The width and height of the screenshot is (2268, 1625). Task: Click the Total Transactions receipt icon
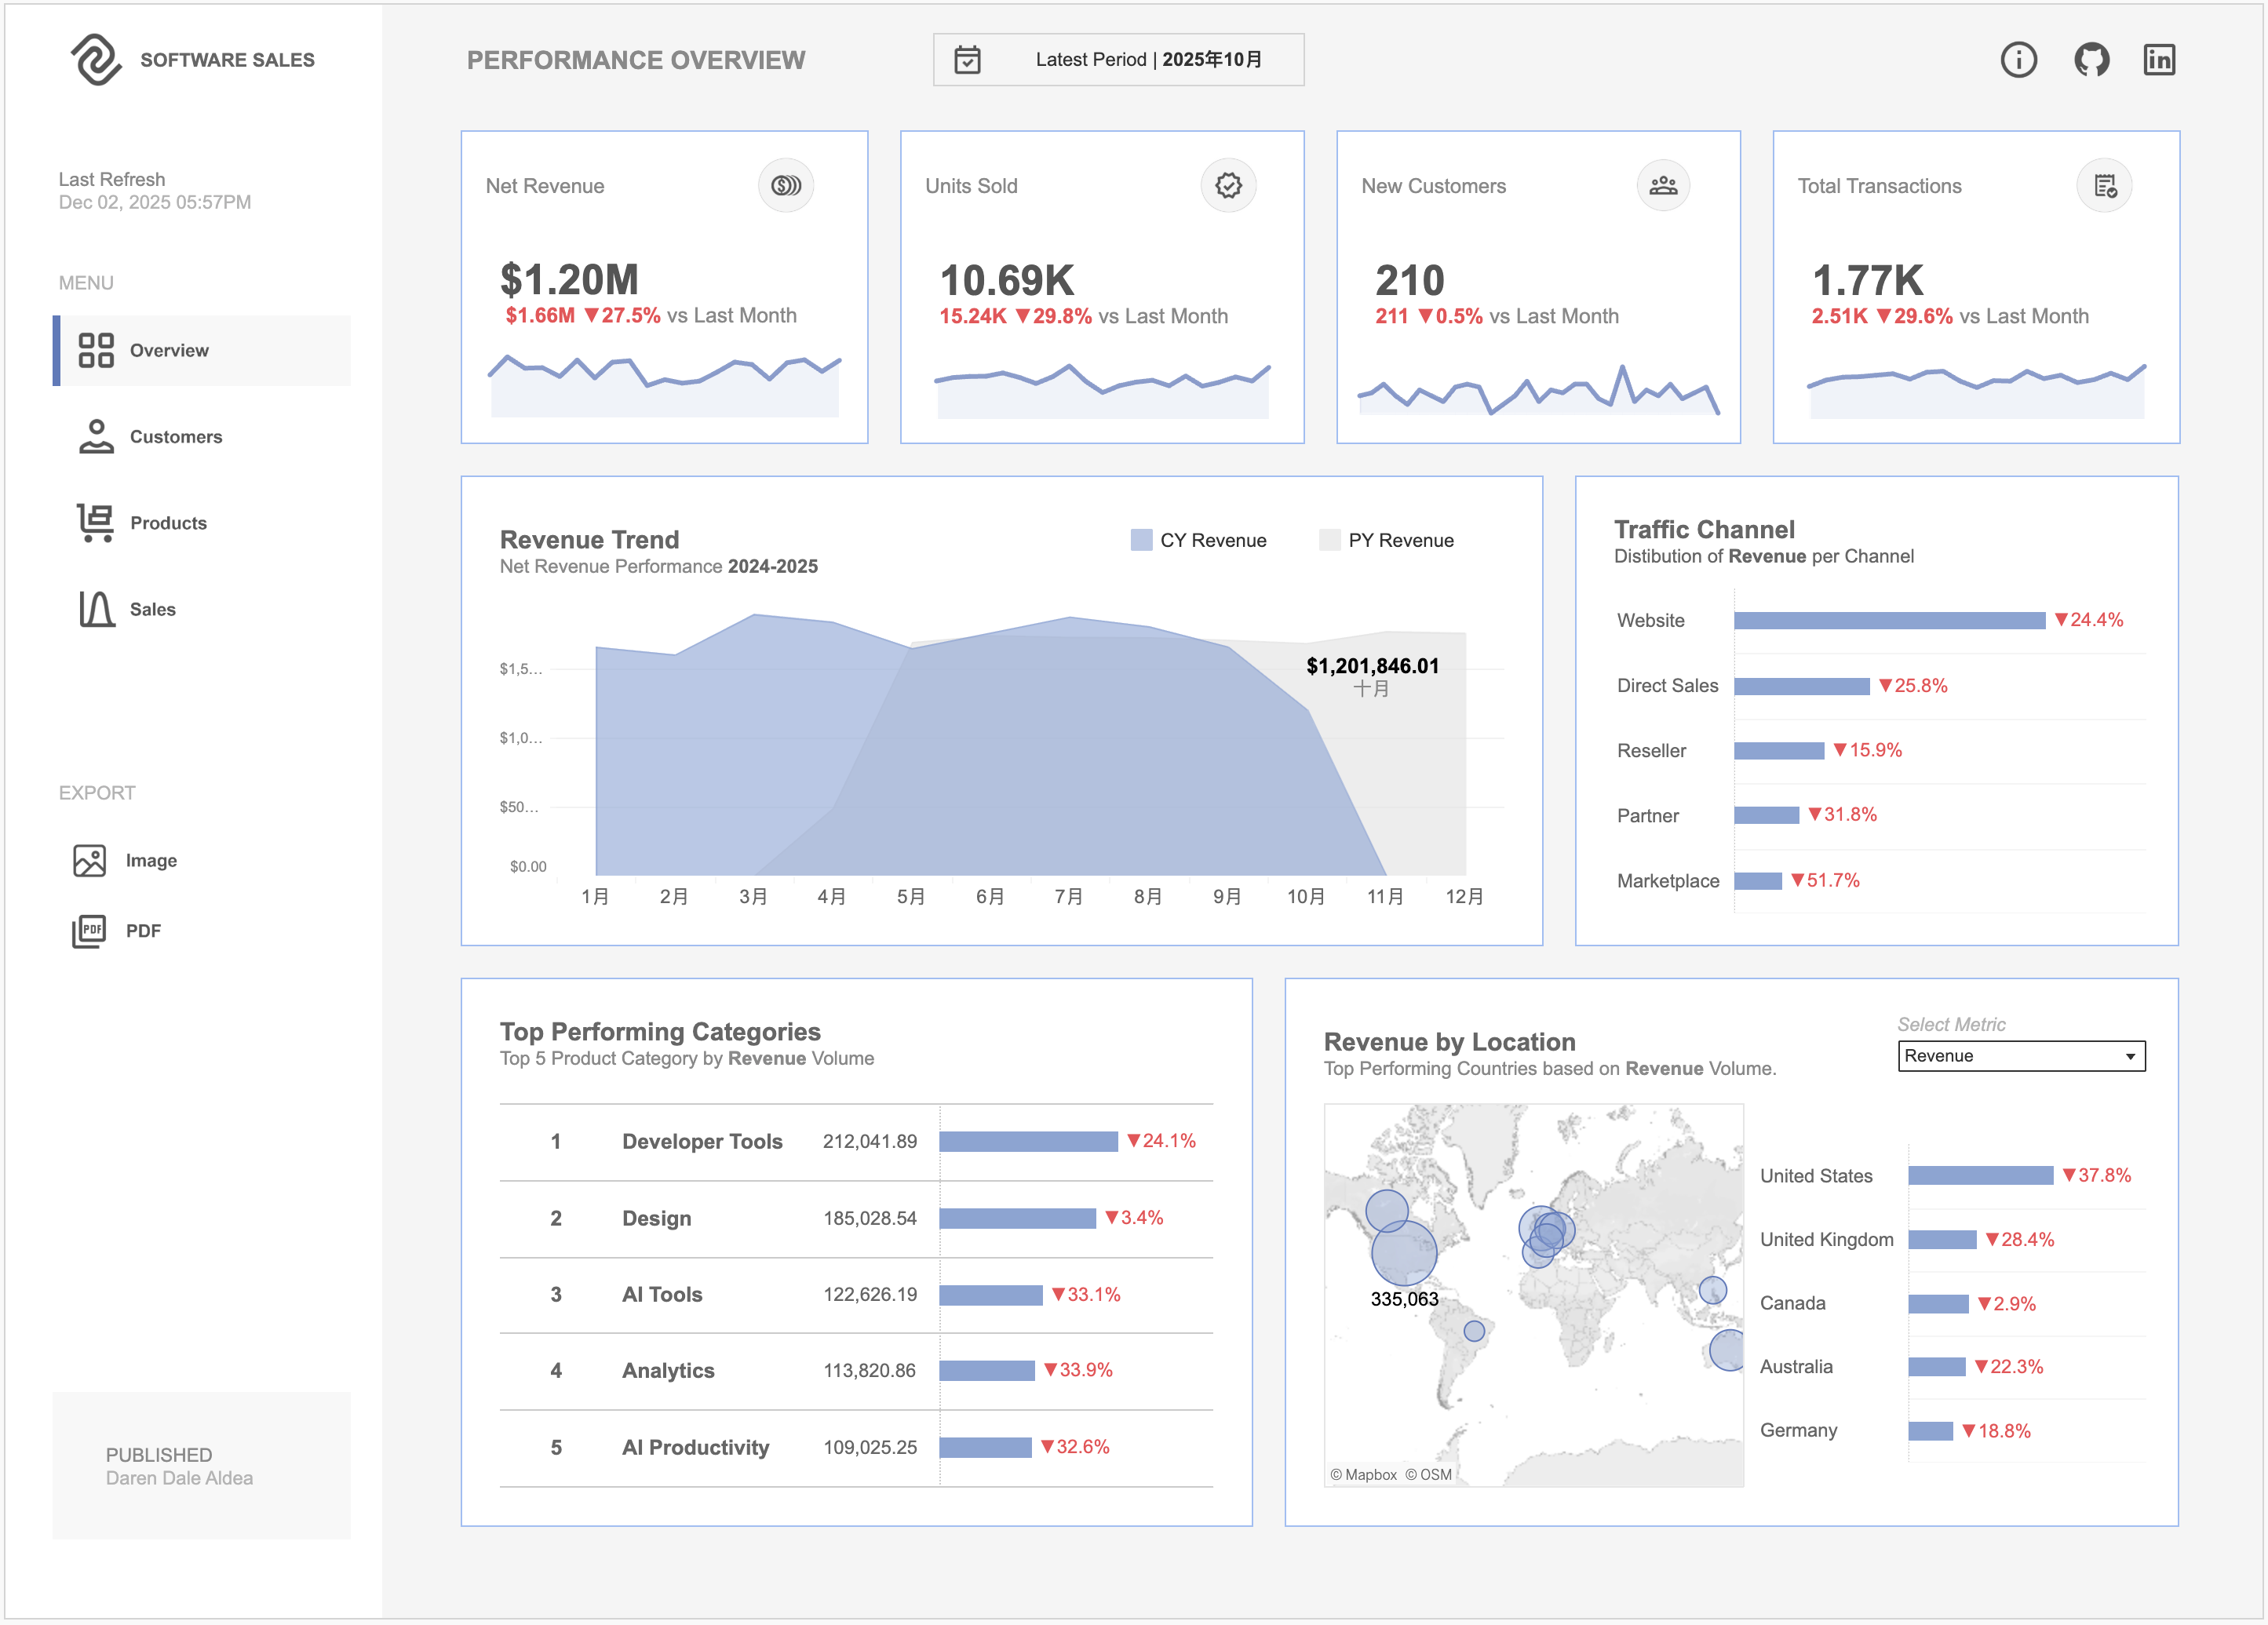[2105, 186]
